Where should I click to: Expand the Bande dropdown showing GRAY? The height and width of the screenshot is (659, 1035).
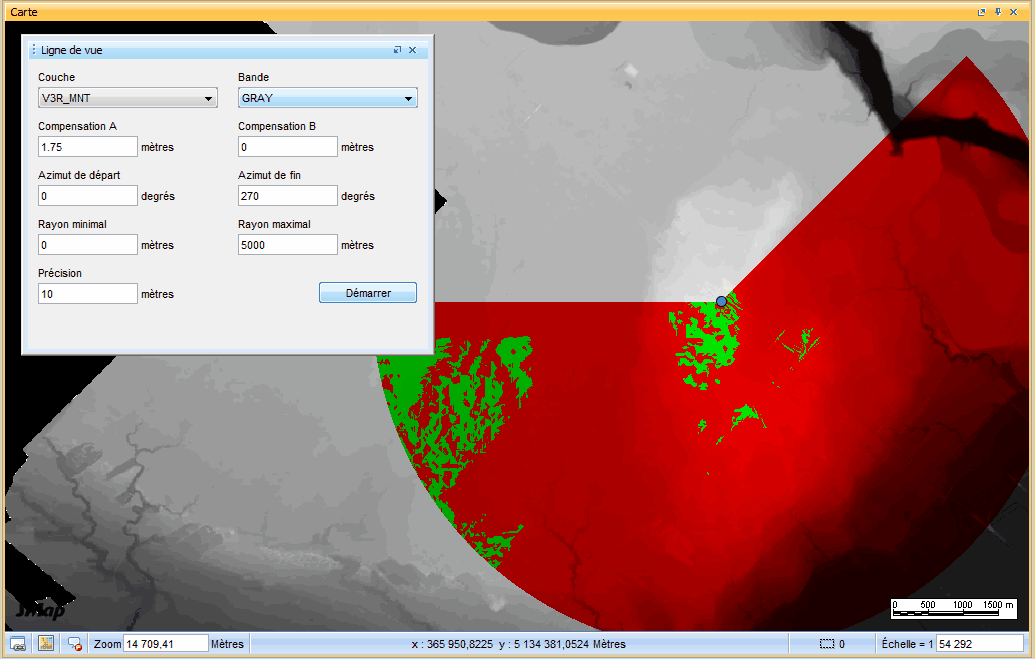coord(327,98)
